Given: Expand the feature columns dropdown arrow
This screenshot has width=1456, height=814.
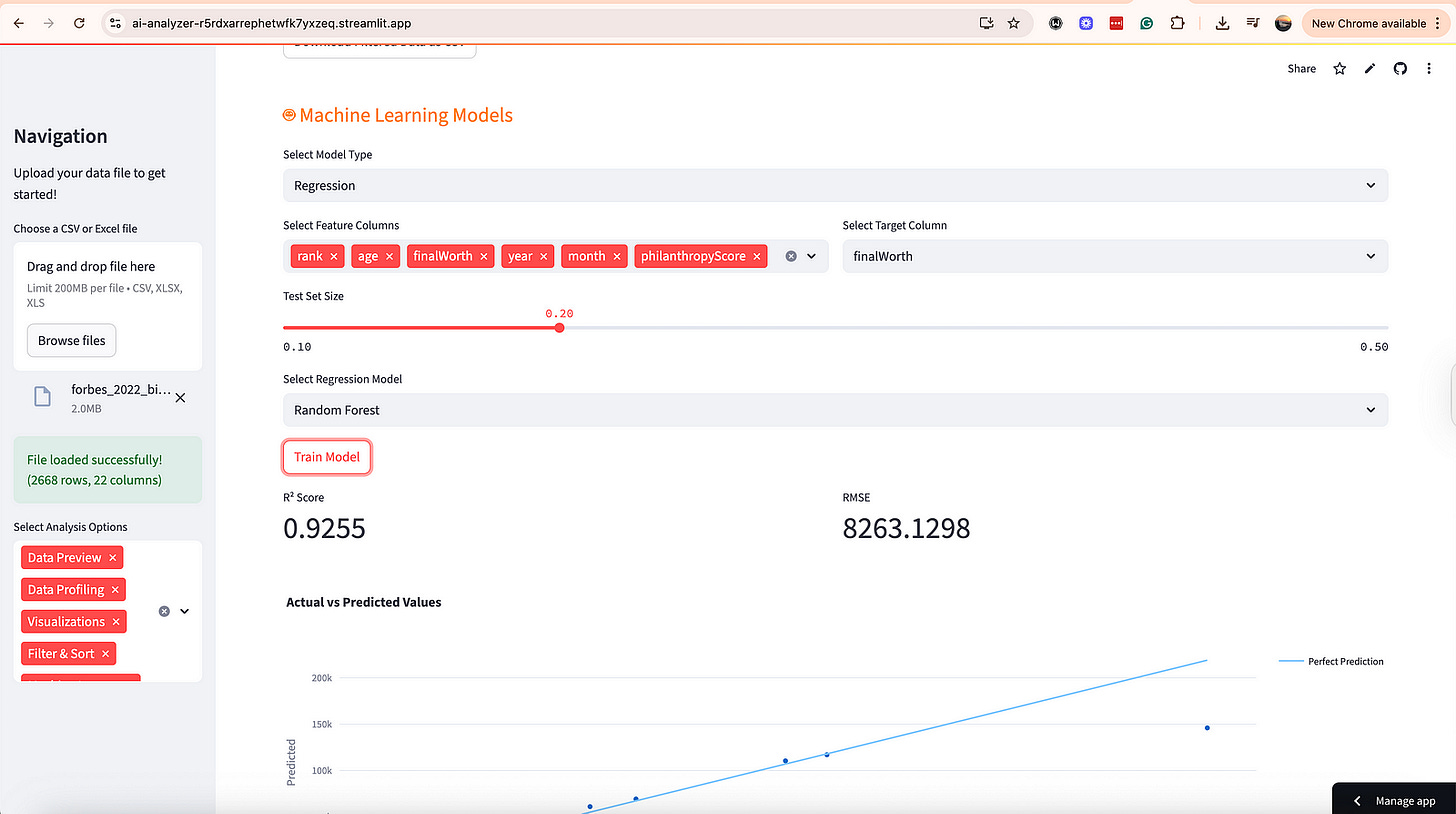Looking at the screenshot, I should 812,256.
